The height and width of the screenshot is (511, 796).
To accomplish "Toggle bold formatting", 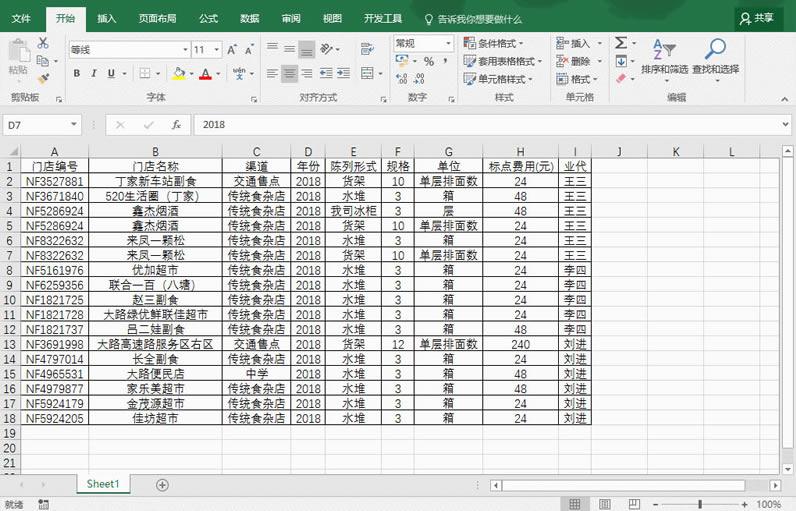I will pos(77,74).
